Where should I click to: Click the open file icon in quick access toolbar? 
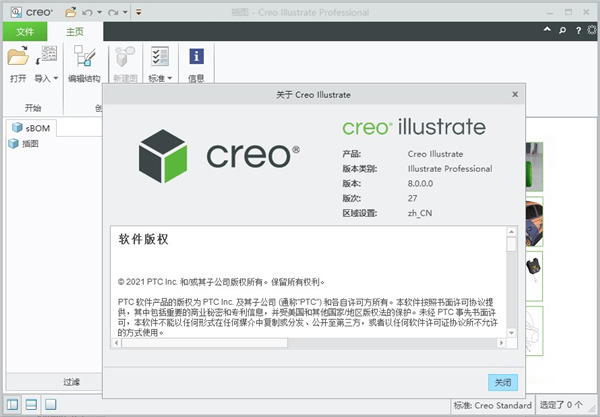[70, 12]
